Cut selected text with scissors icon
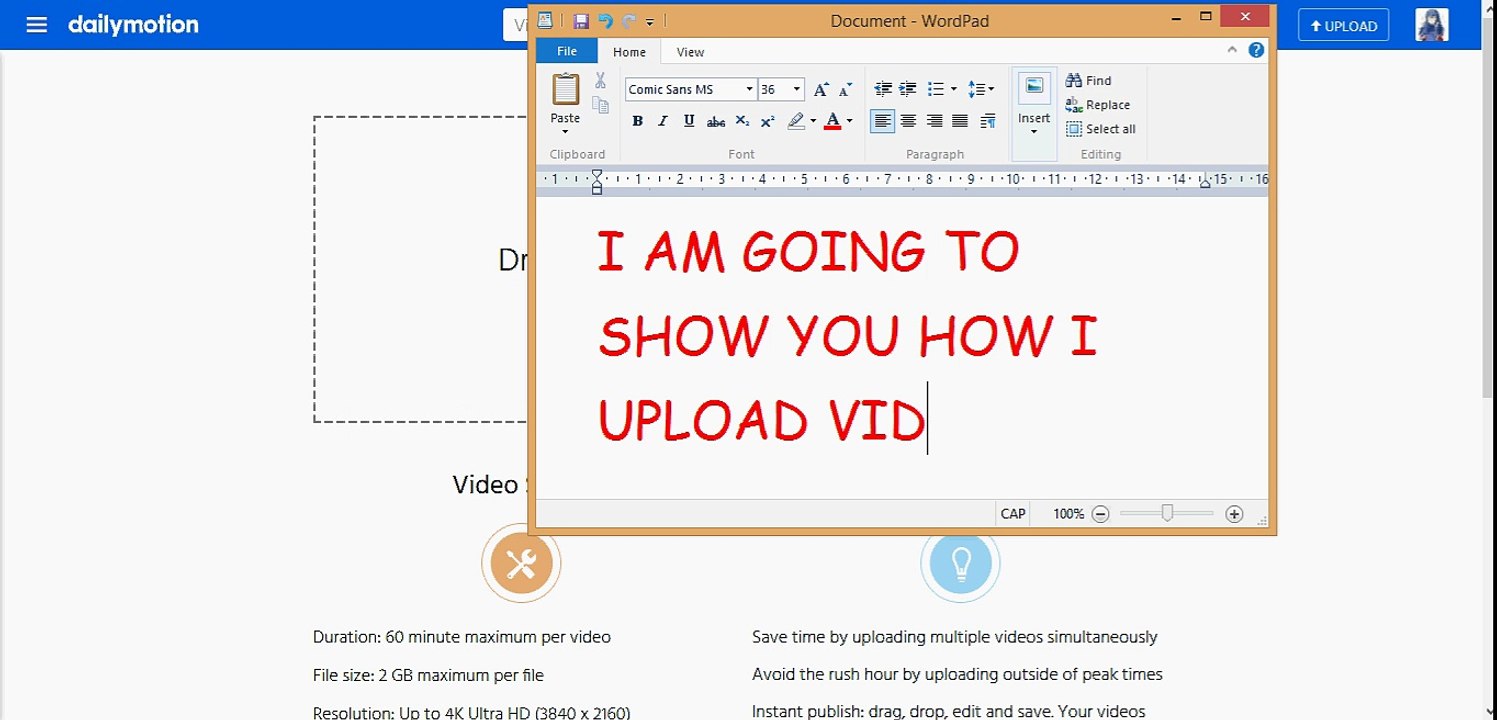1497x720 pixels. point(600,81)
